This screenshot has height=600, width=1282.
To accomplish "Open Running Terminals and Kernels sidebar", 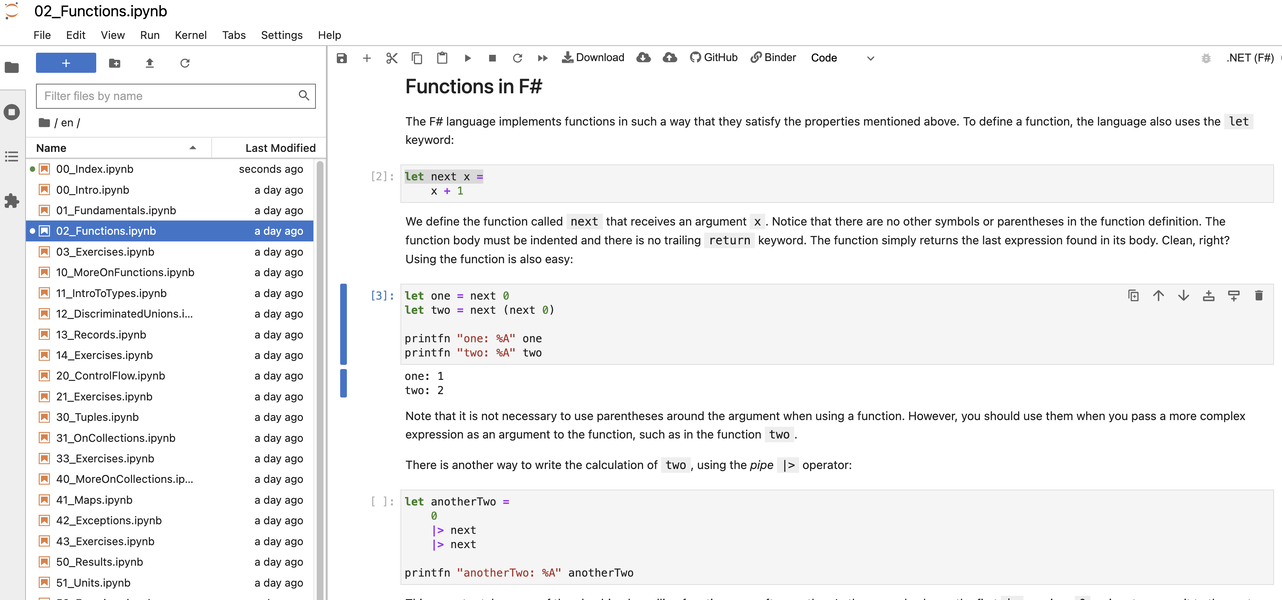I will click(x=12, y=112).
